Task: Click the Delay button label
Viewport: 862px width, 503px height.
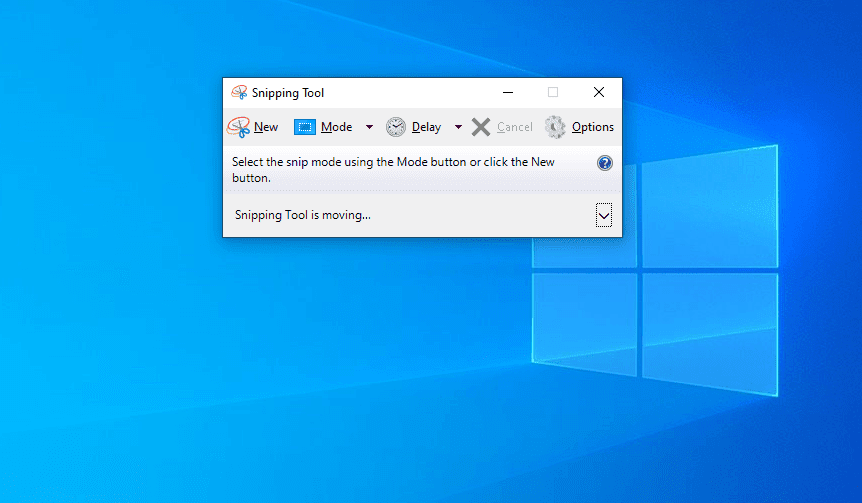Action: [x=427, y=127]
